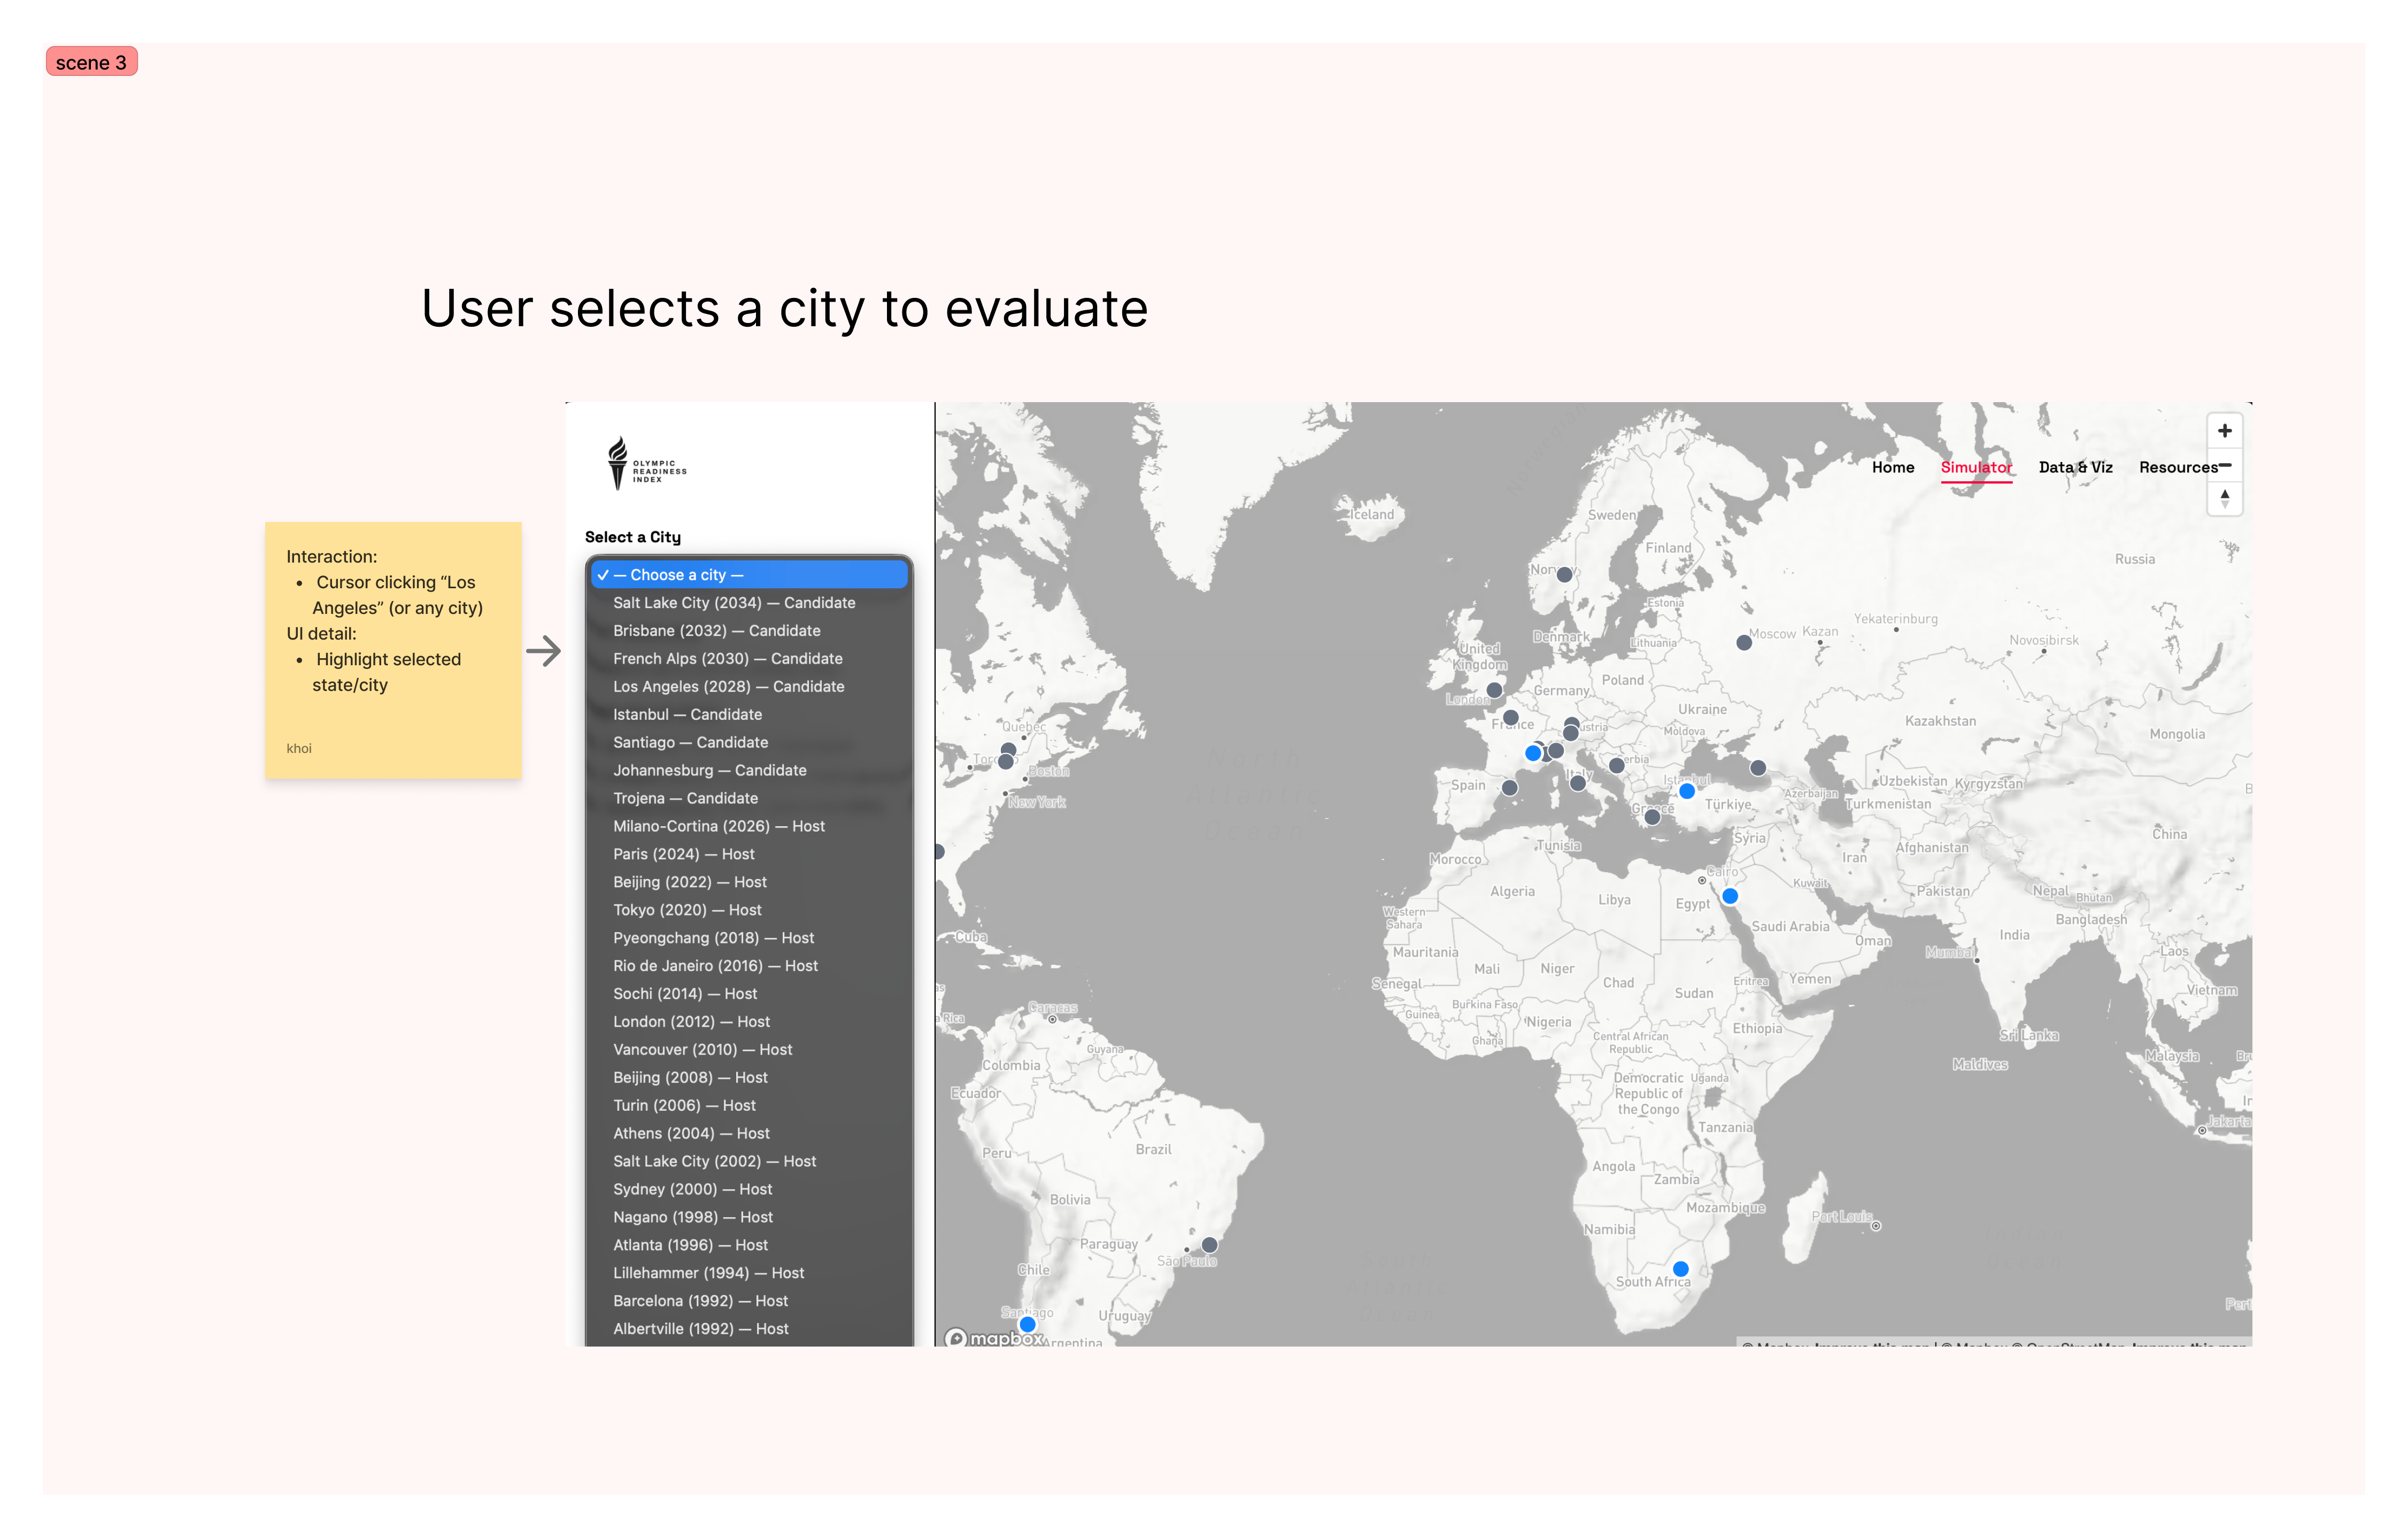Click the gray marker near London

(x=1495, y=690)
